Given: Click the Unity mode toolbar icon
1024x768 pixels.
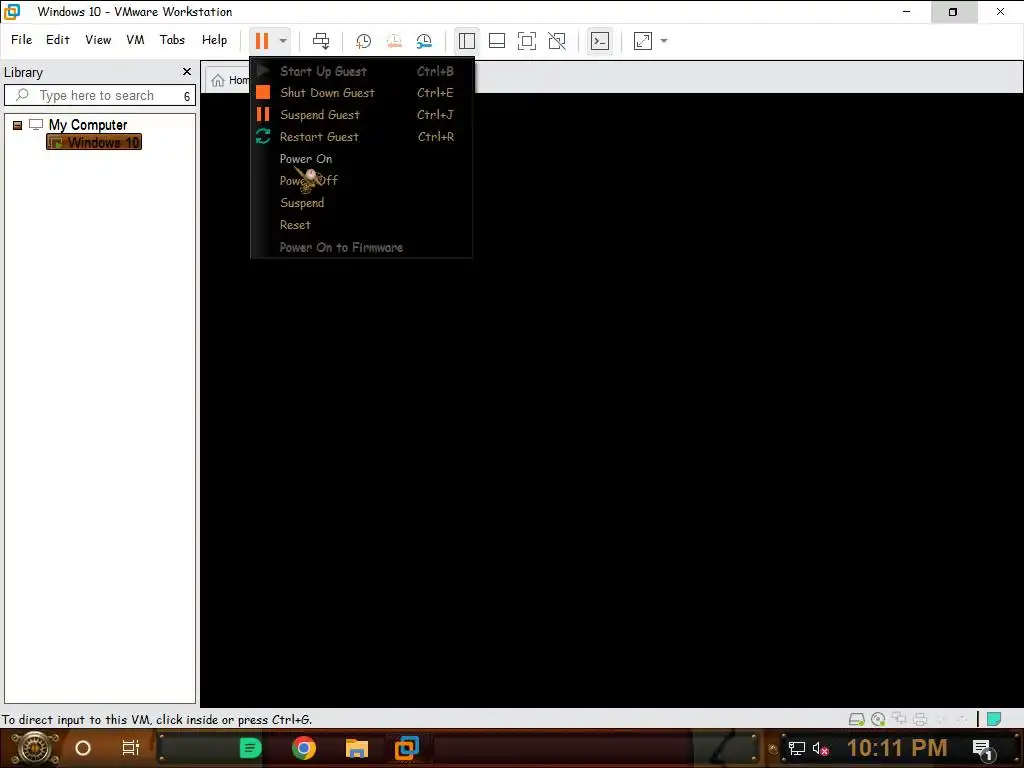Looking at the screenshot, I should [x=556, y=41].
